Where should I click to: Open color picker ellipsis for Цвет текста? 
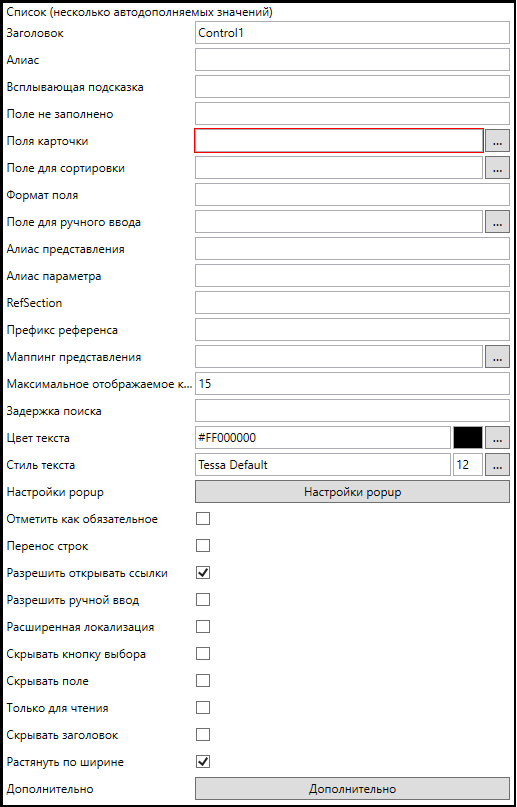coord(497,438)
